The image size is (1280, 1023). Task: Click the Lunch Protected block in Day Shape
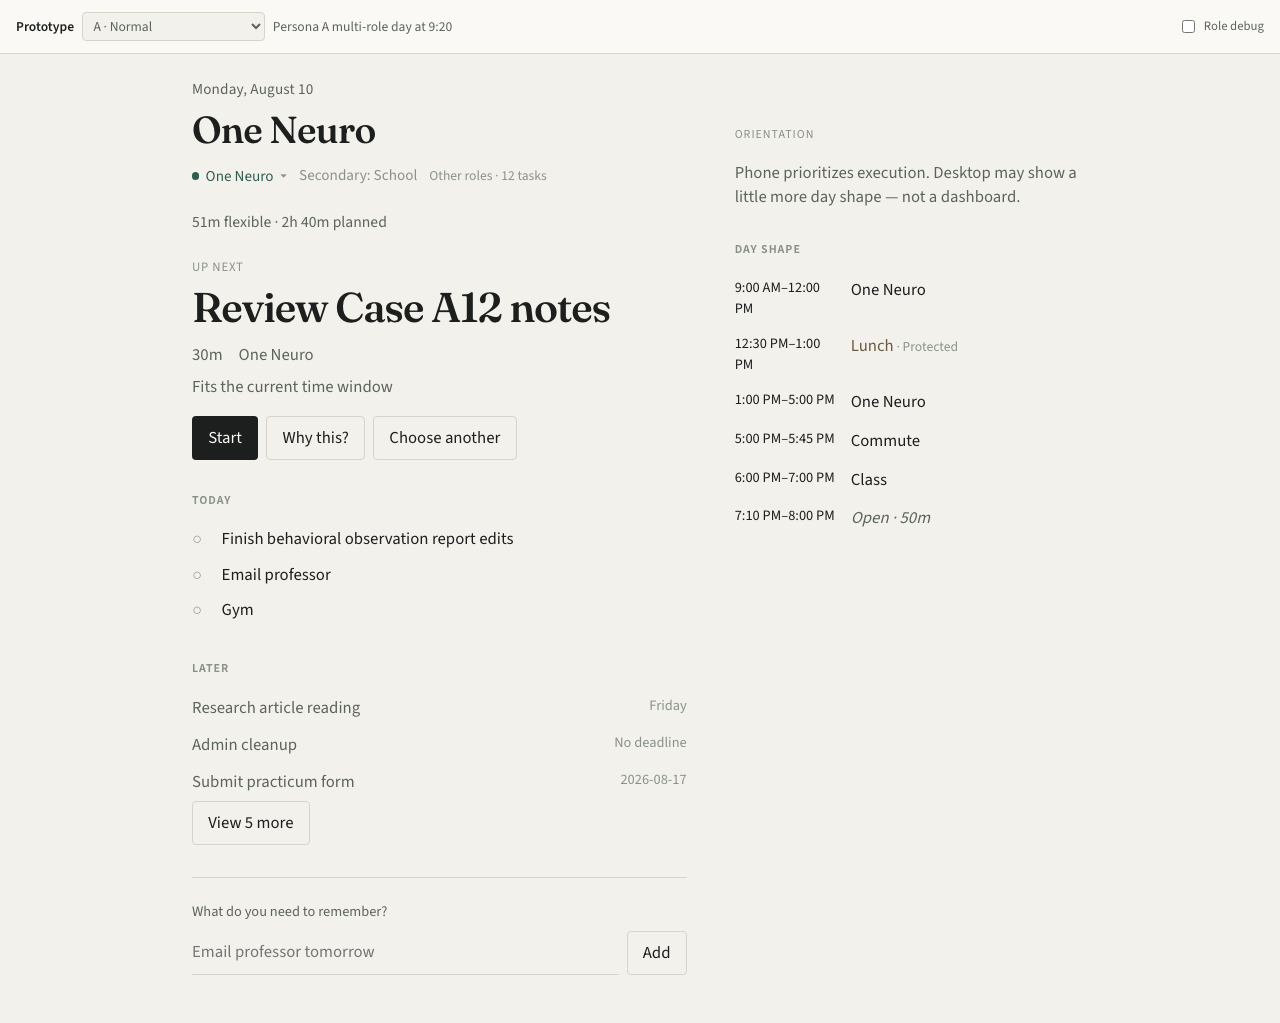point(904,346)
